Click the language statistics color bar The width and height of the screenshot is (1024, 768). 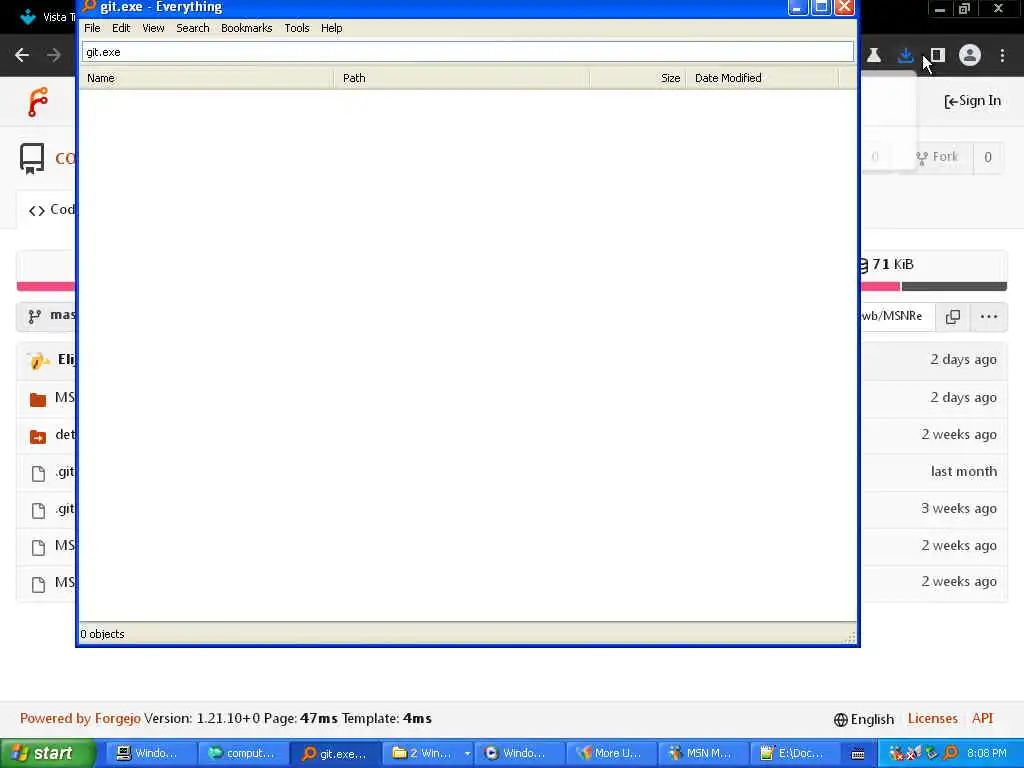pos(934,286)
